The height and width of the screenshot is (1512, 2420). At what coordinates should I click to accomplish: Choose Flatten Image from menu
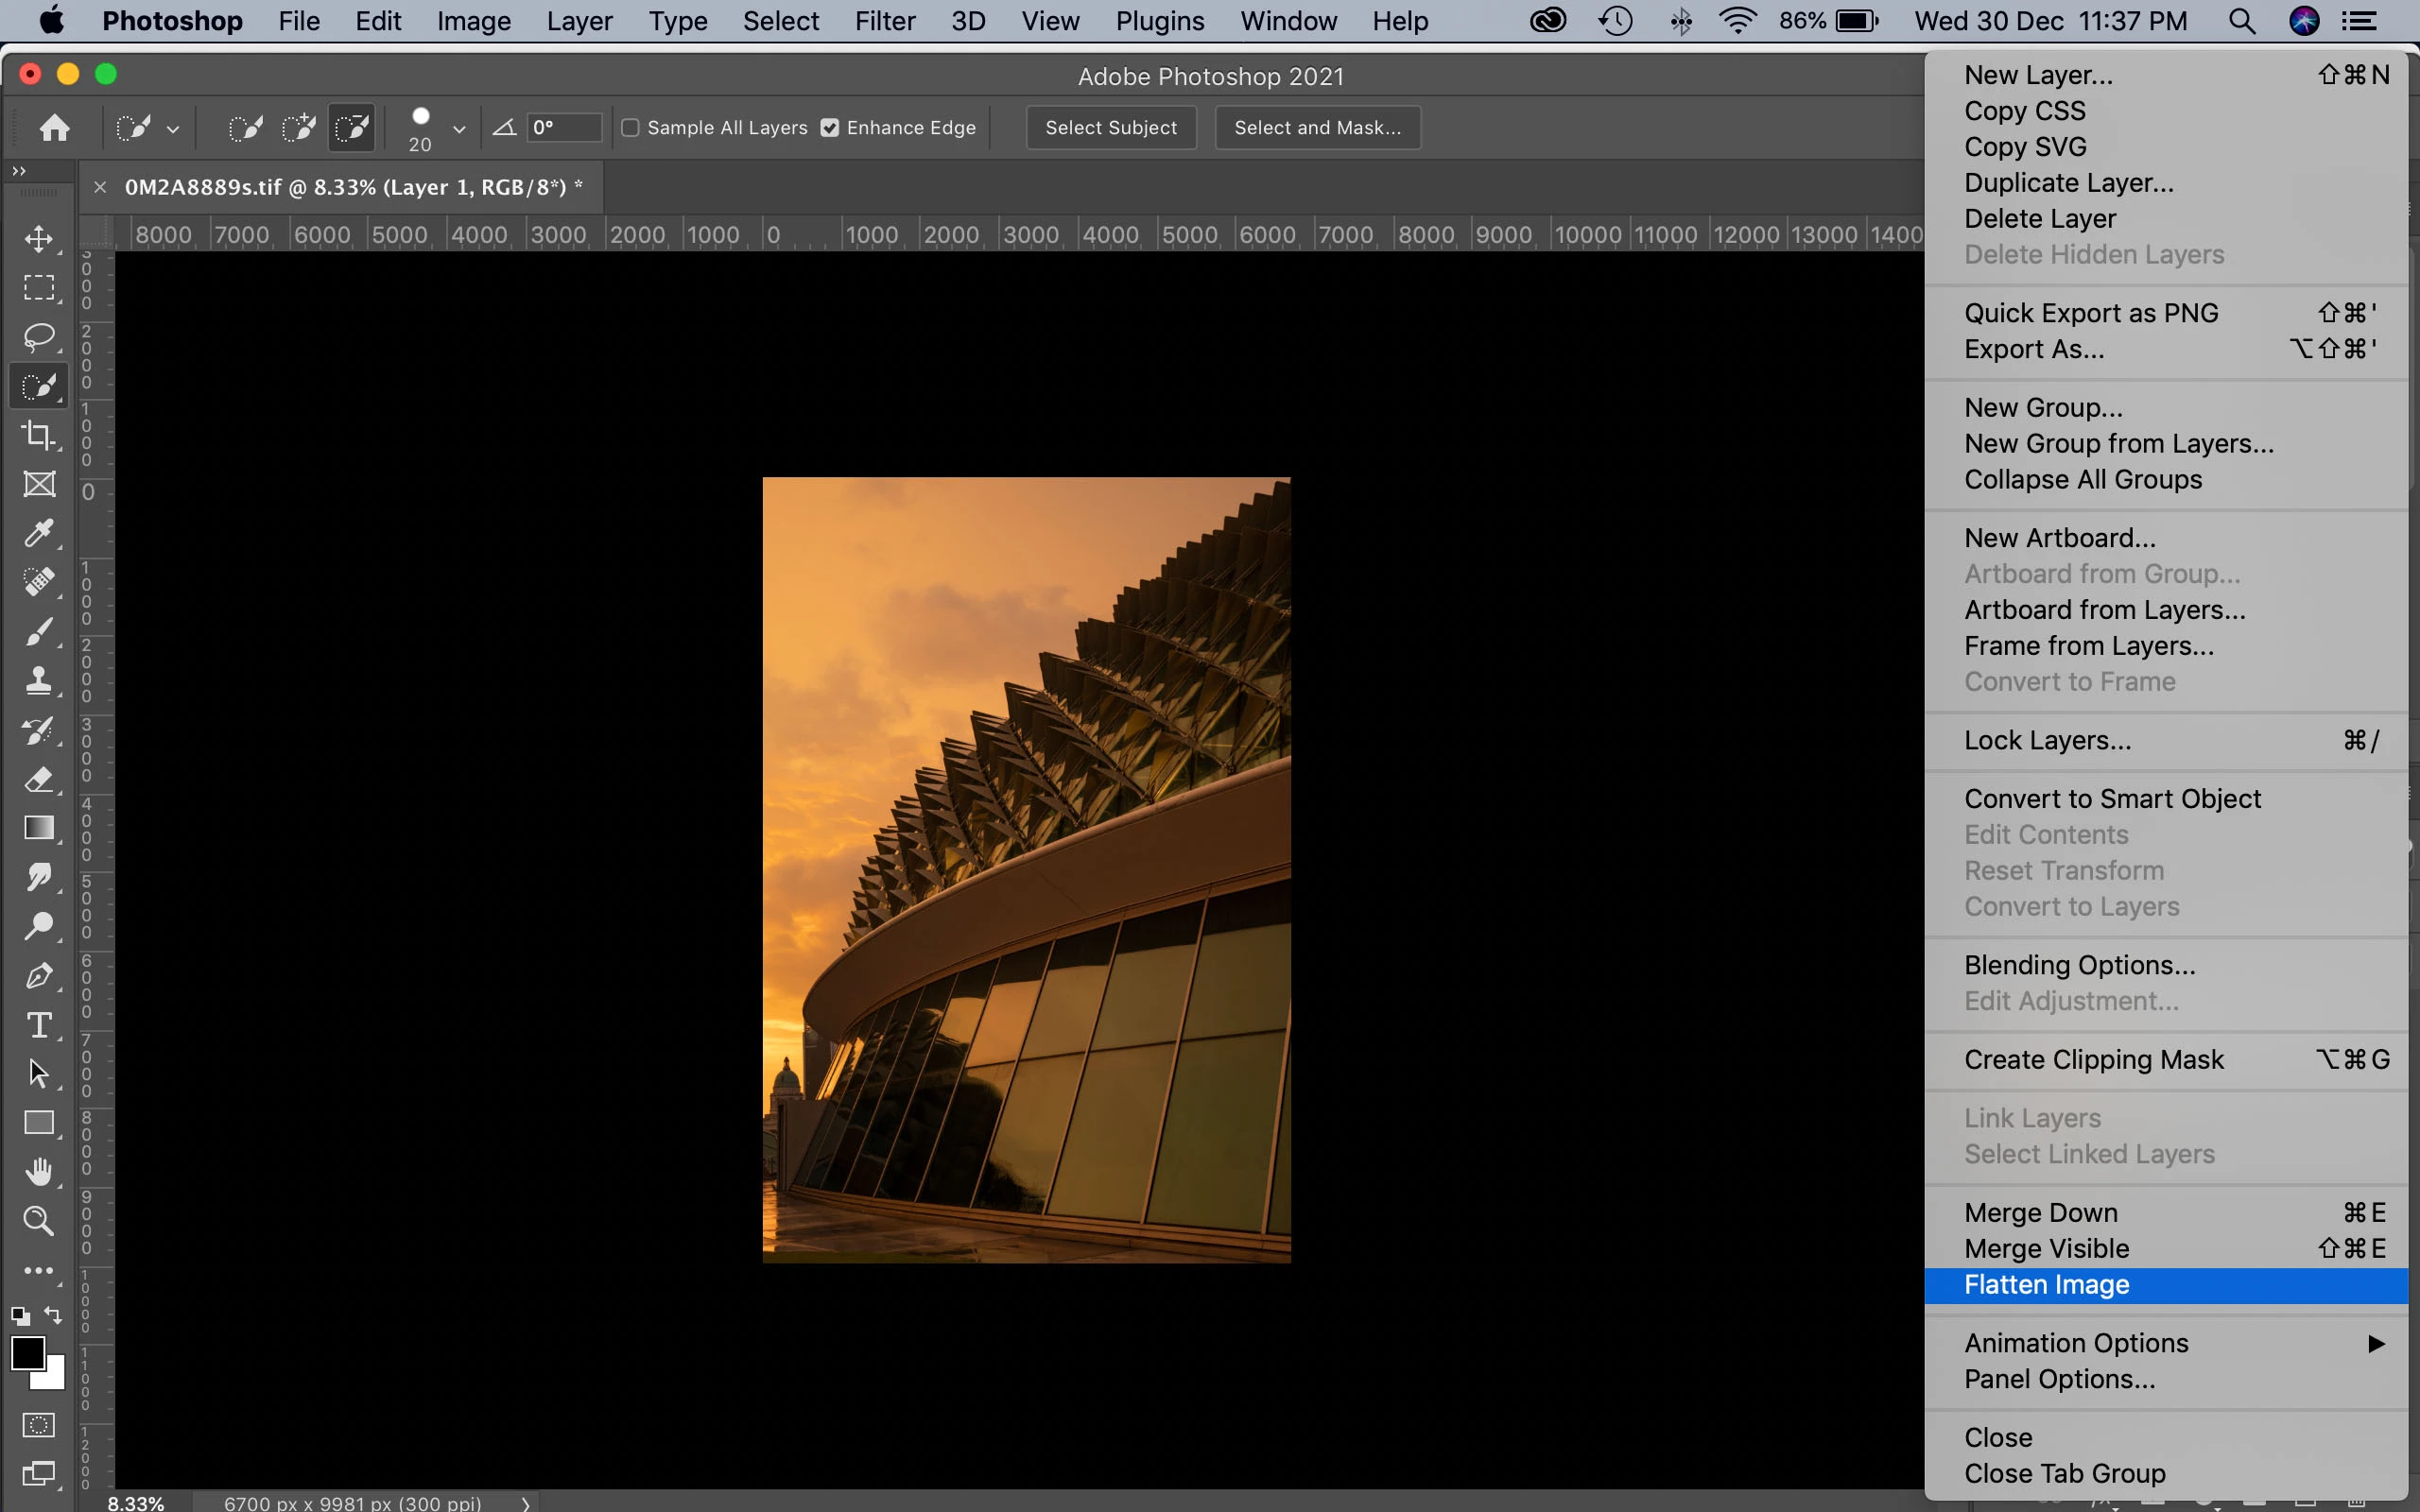click(x=2046, y=1285)
